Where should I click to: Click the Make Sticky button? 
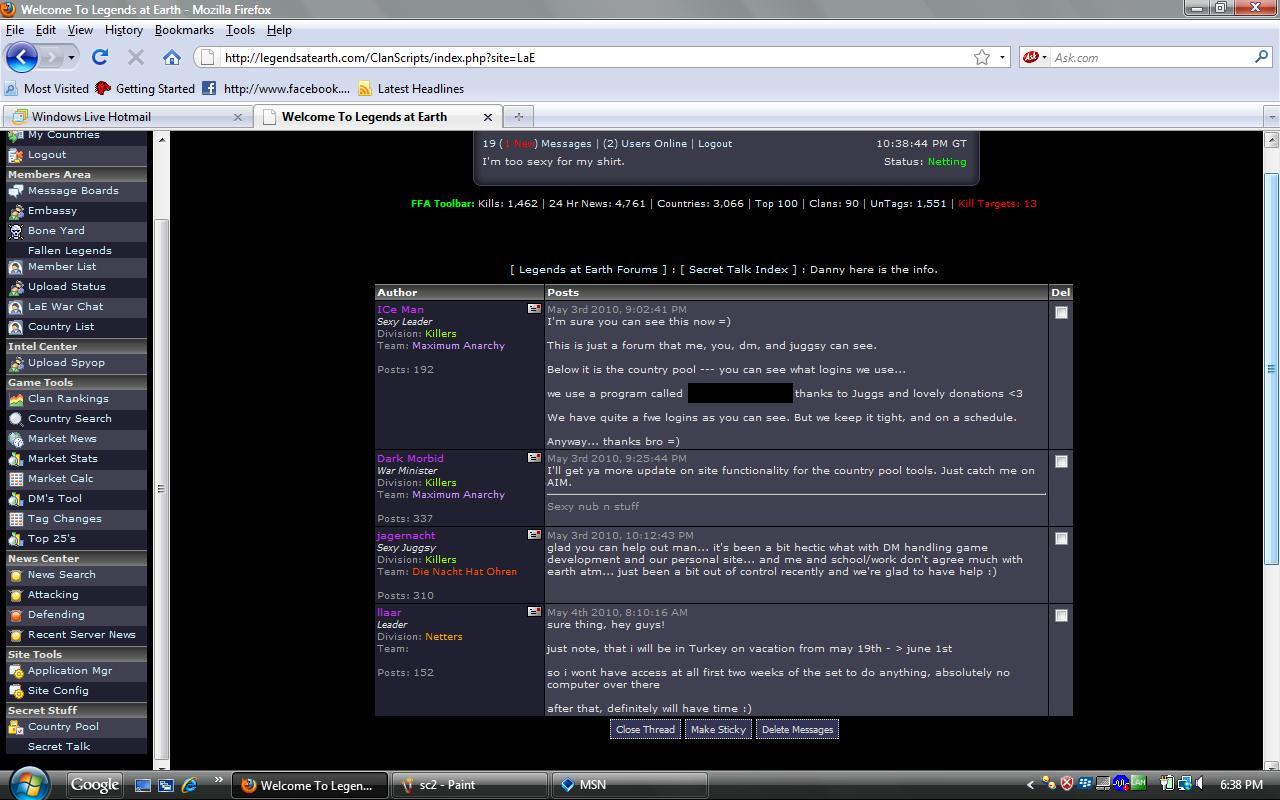coord(718,730)
